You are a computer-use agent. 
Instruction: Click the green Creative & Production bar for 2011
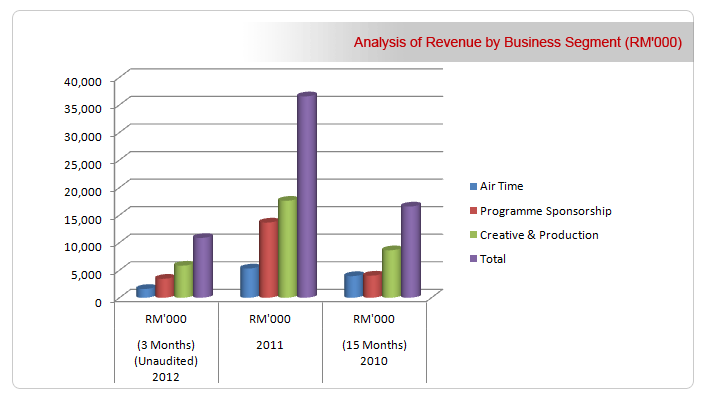point(287,248)
